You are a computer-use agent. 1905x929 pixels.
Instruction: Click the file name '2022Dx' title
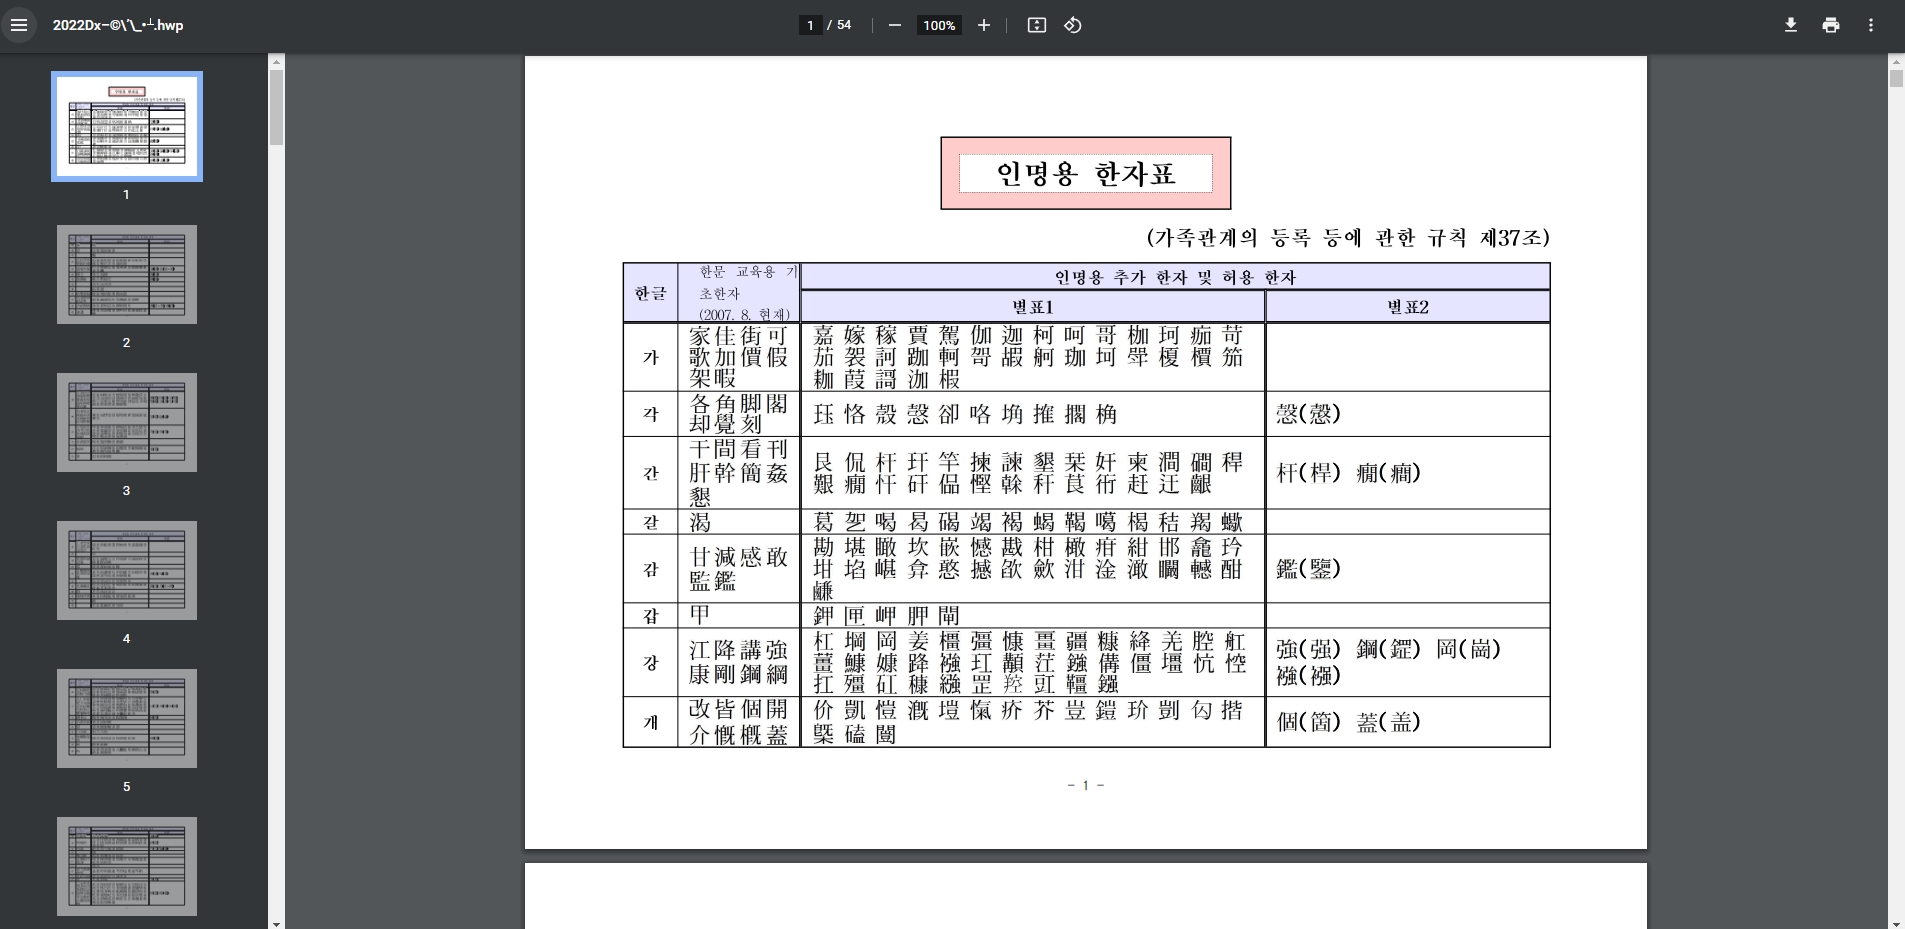click(x=118, y=25)
